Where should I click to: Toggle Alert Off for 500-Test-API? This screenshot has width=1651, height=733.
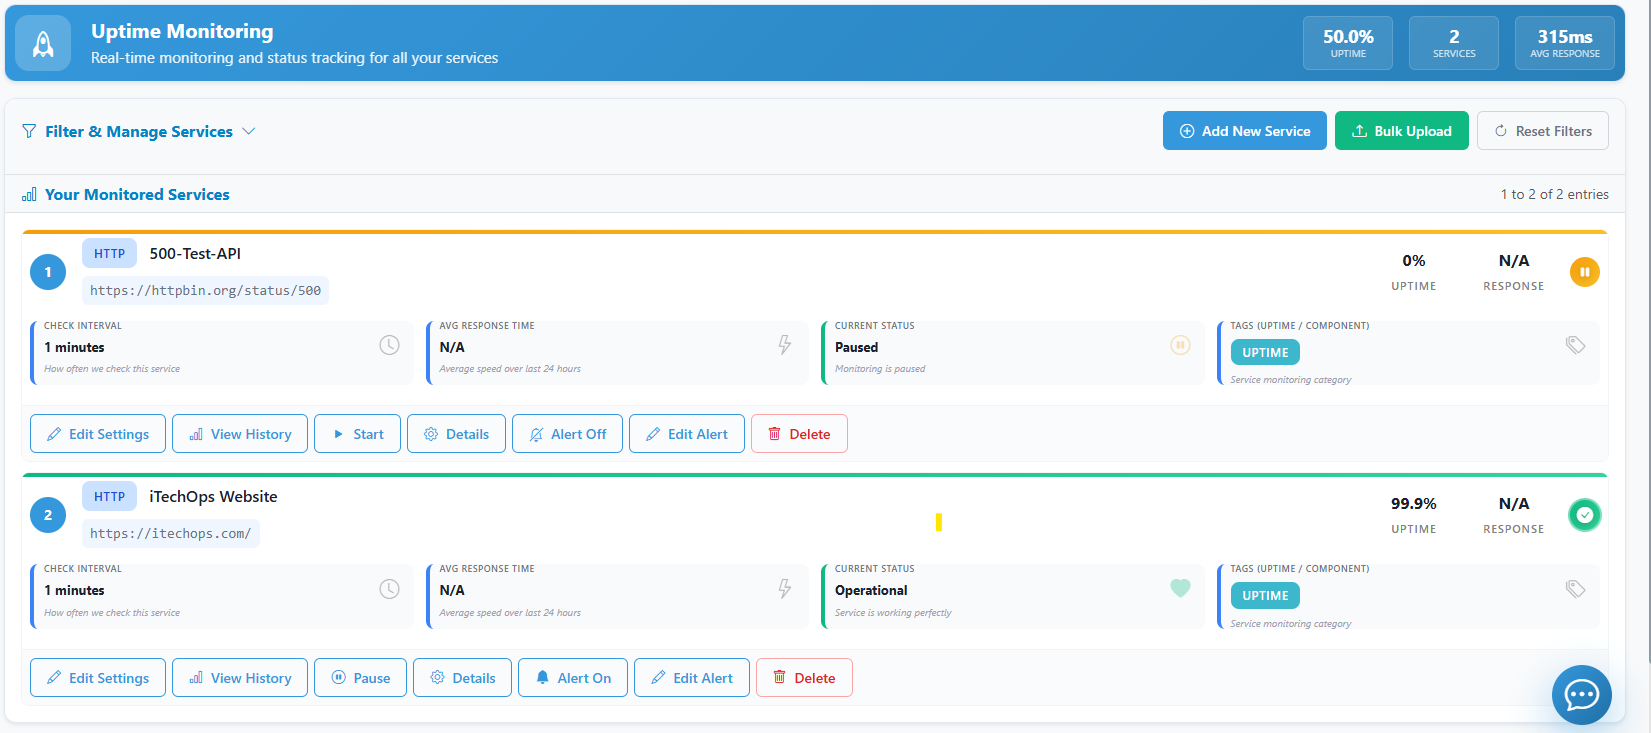point(567,434)
